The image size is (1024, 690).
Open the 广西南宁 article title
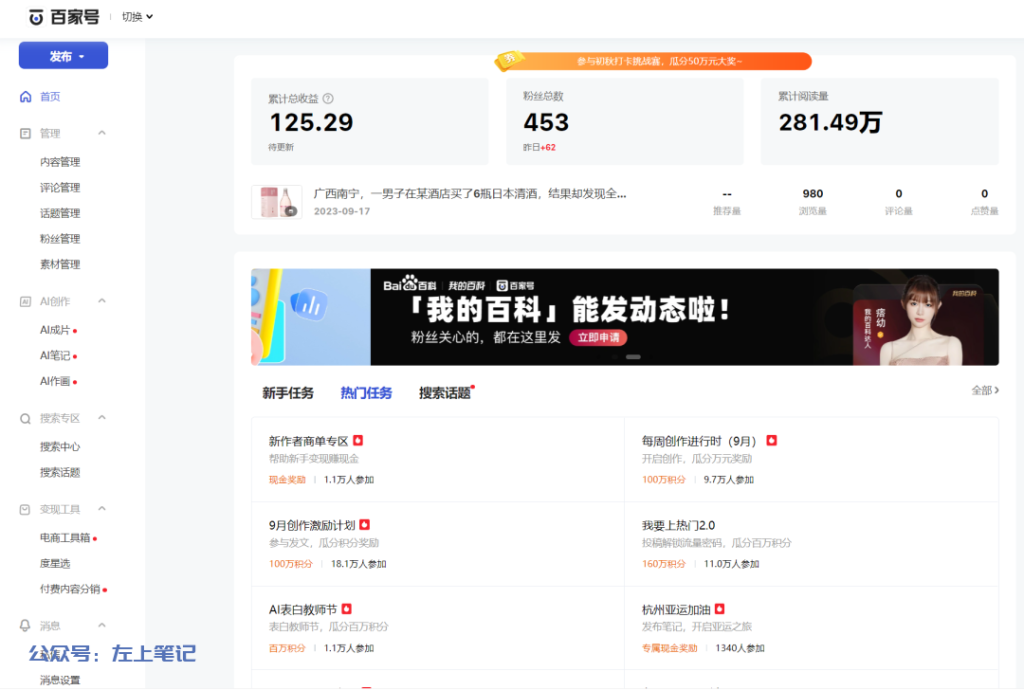pos(470,194)
